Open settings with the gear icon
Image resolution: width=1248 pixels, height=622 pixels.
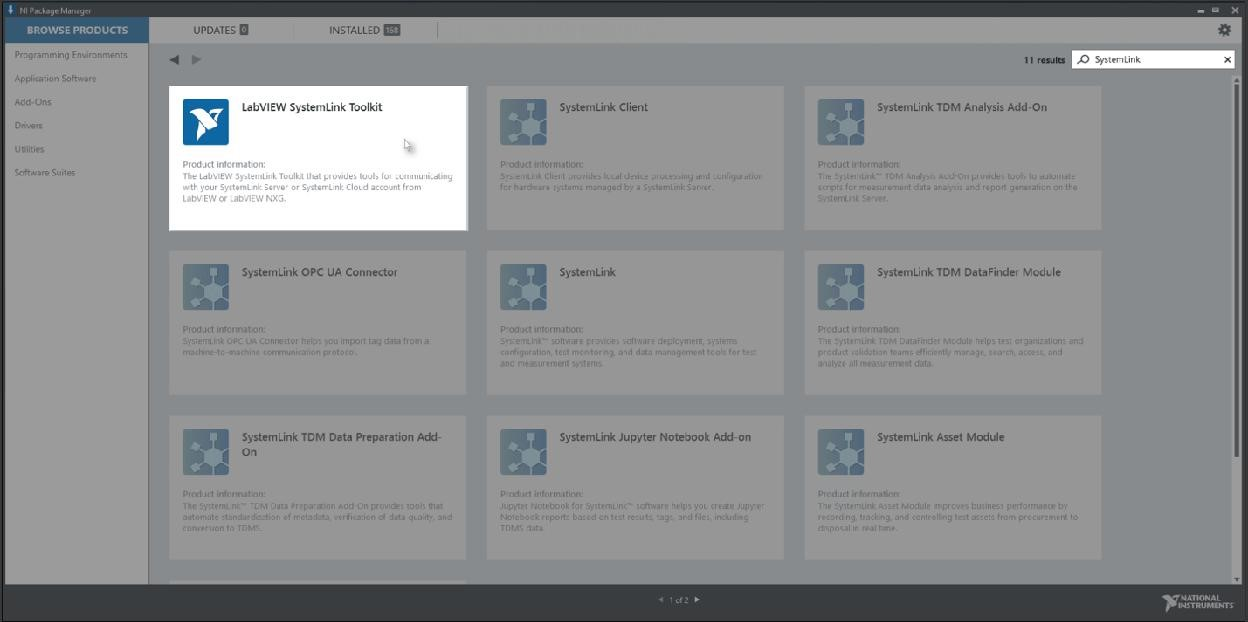point(1224,30)
